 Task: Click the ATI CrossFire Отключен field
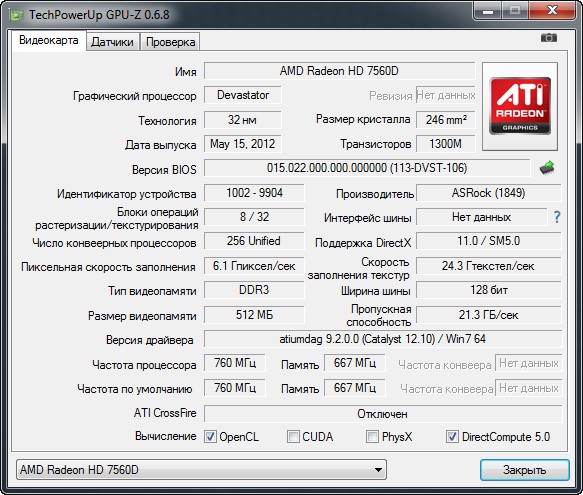tap(383, 414)
